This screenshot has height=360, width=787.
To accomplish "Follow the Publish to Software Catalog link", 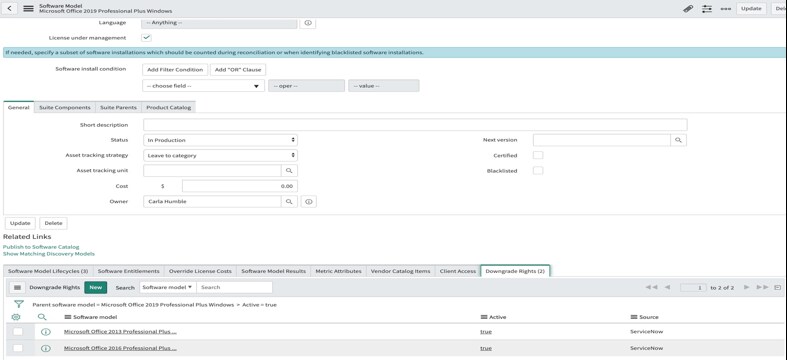I will click(41, 247).
